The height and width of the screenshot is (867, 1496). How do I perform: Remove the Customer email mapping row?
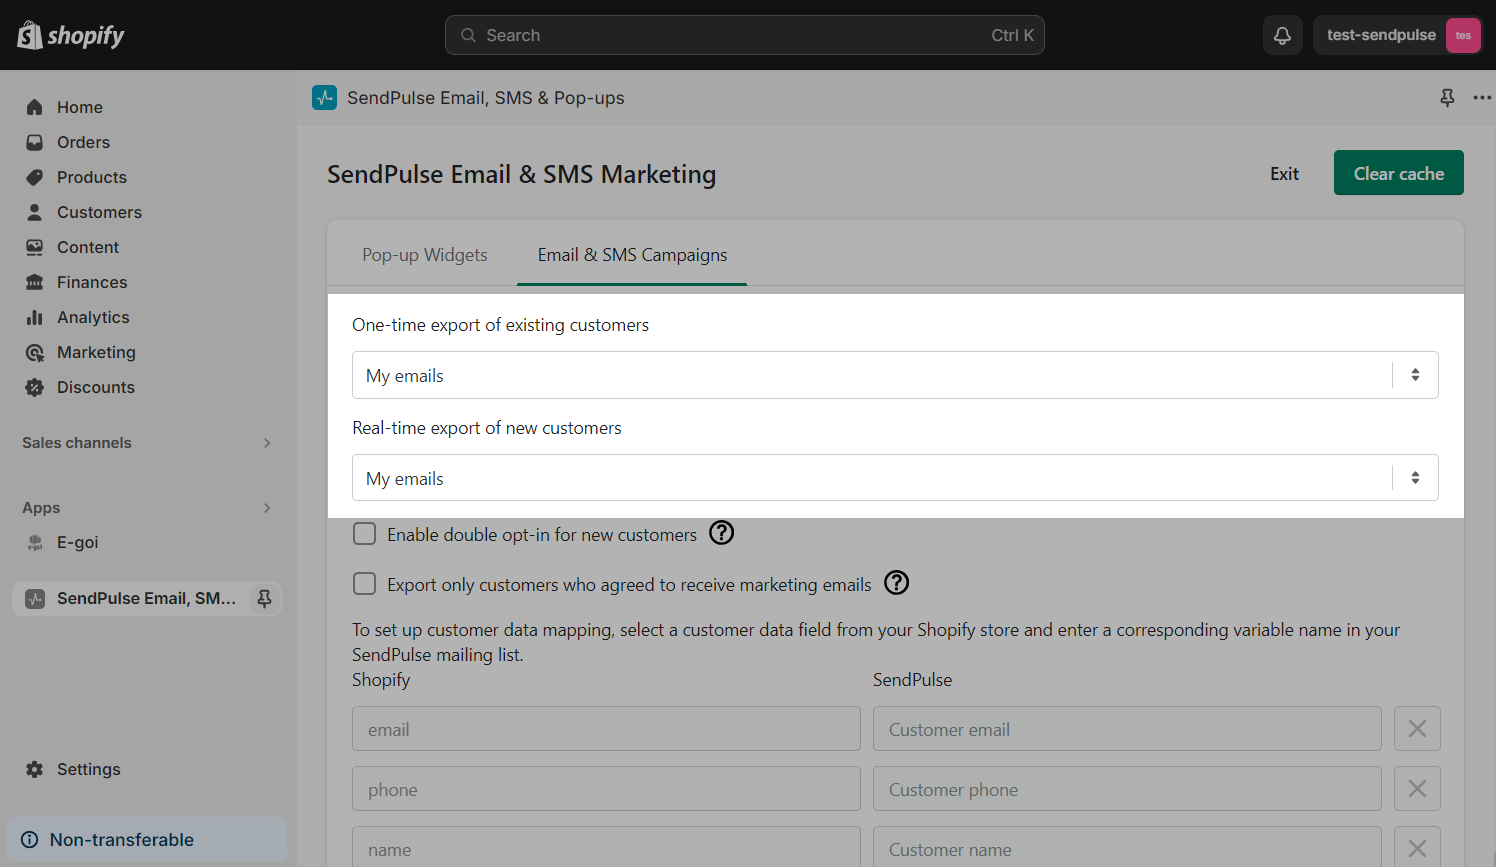pyautogui.click(x=1417, y=729)
